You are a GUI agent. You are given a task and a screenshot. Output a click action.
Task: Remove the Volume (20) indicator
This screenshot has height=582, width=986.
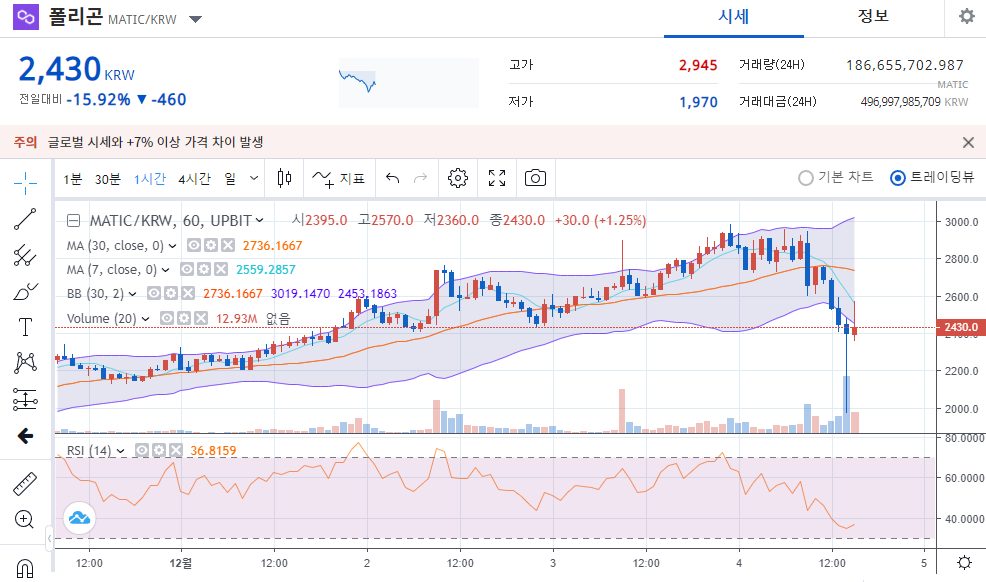201,318
